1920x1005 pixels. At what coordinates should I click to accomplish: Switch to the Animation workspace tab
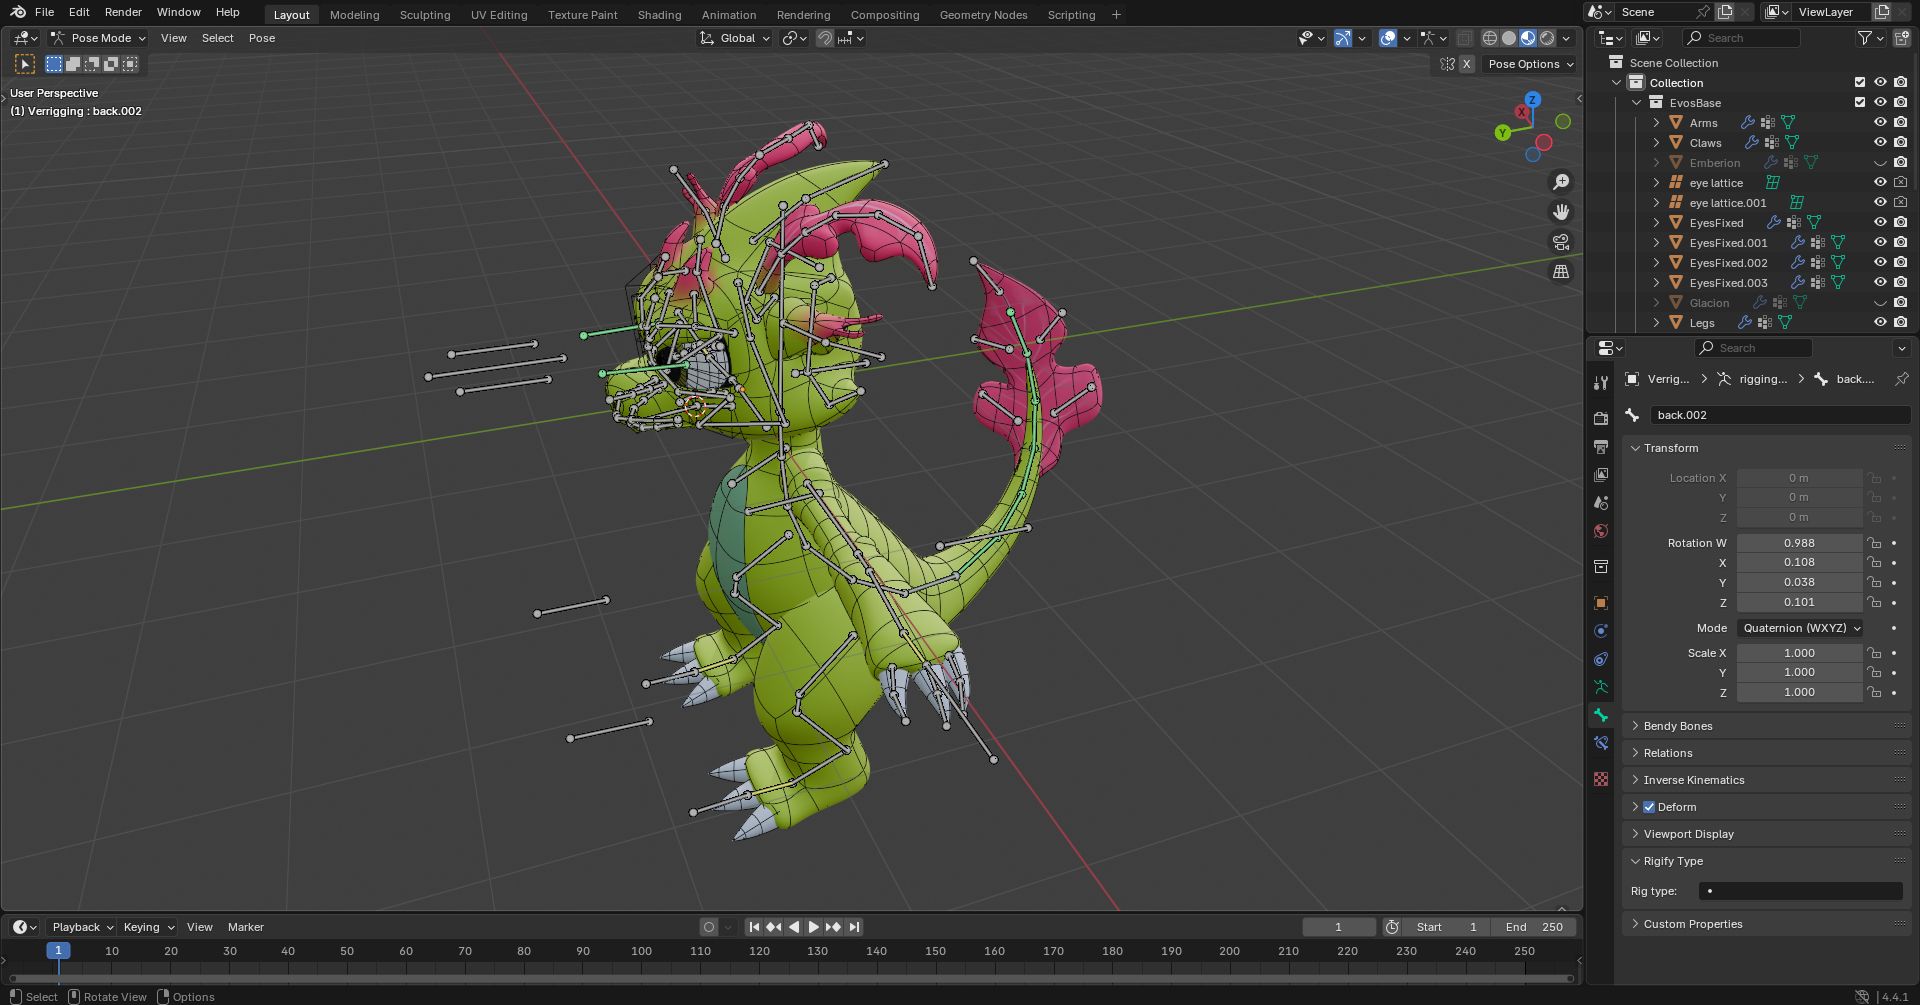[x=728, y=15]
